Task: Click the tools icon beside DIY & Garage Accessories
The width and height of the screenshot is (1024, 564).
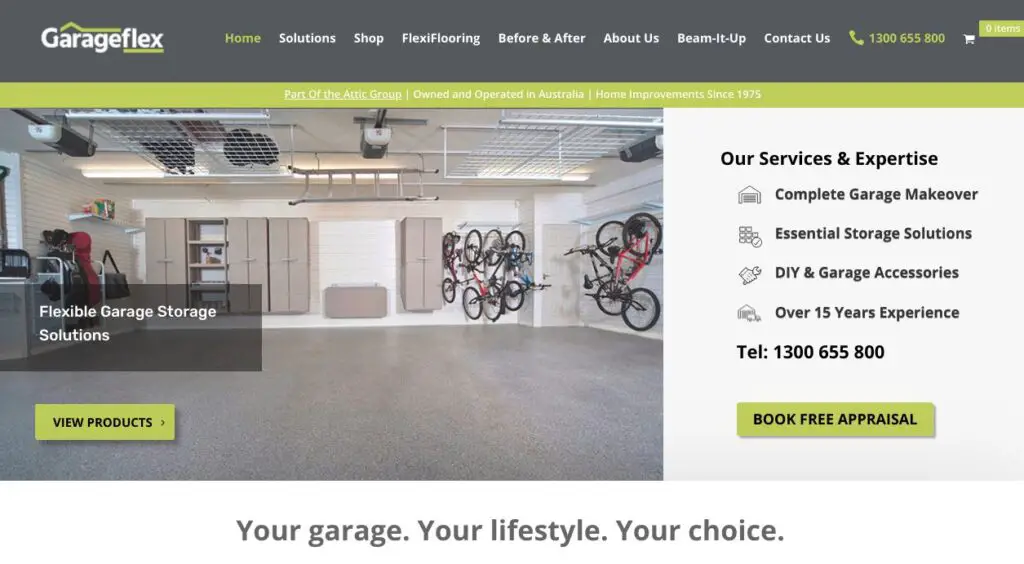Action: [749, 274]
